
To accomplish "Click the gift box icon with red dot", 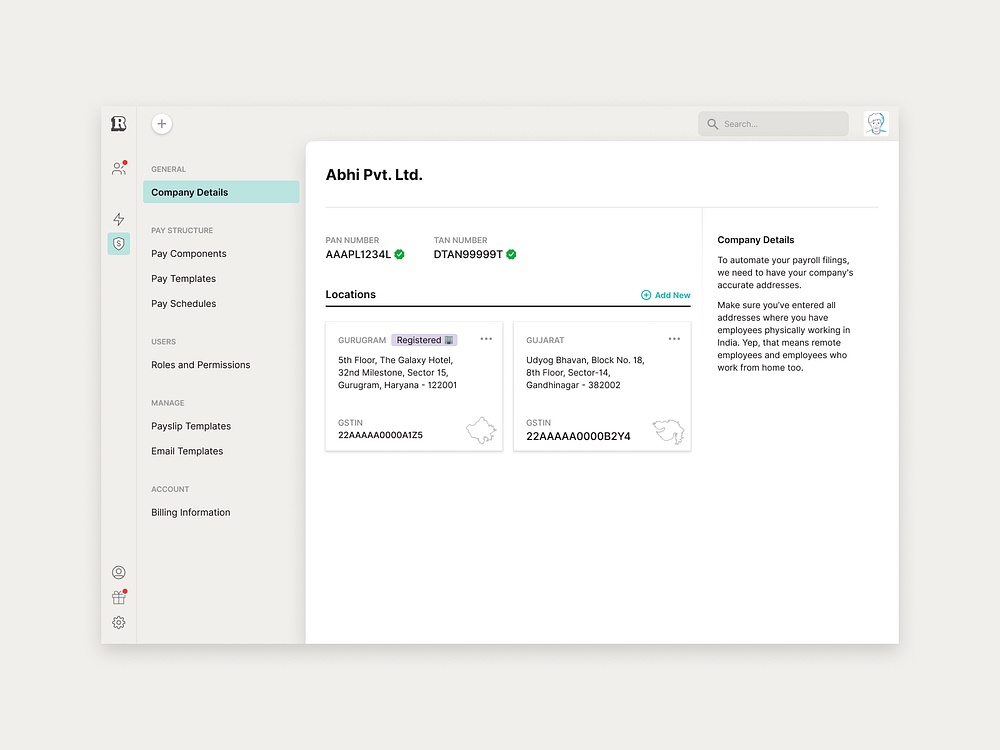I will [x=118, y=597].
